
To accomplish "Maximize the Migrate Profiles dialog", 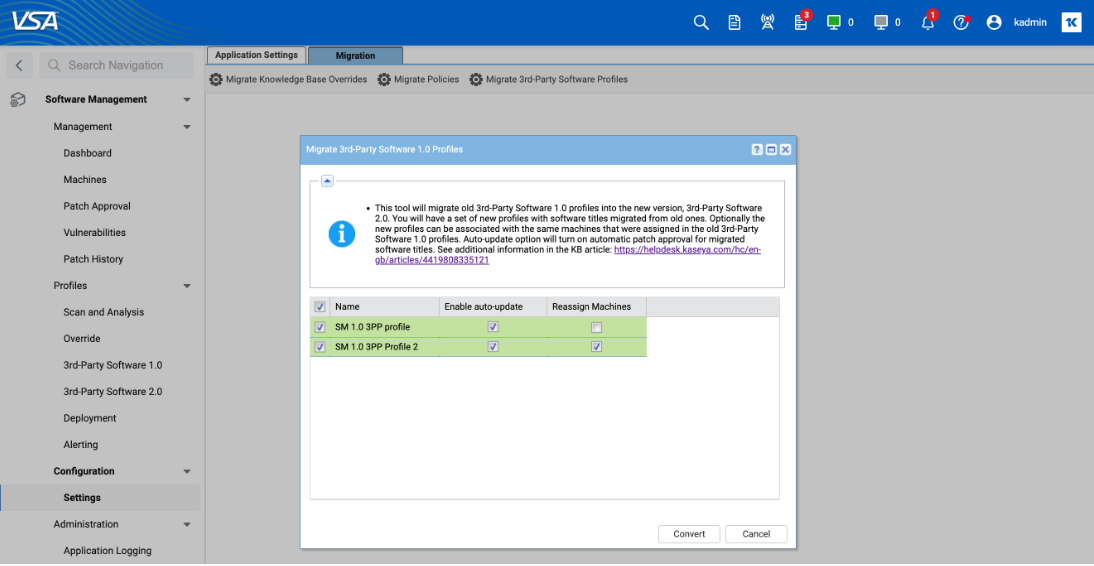I will pyautogui.click(x=772, y=150).
